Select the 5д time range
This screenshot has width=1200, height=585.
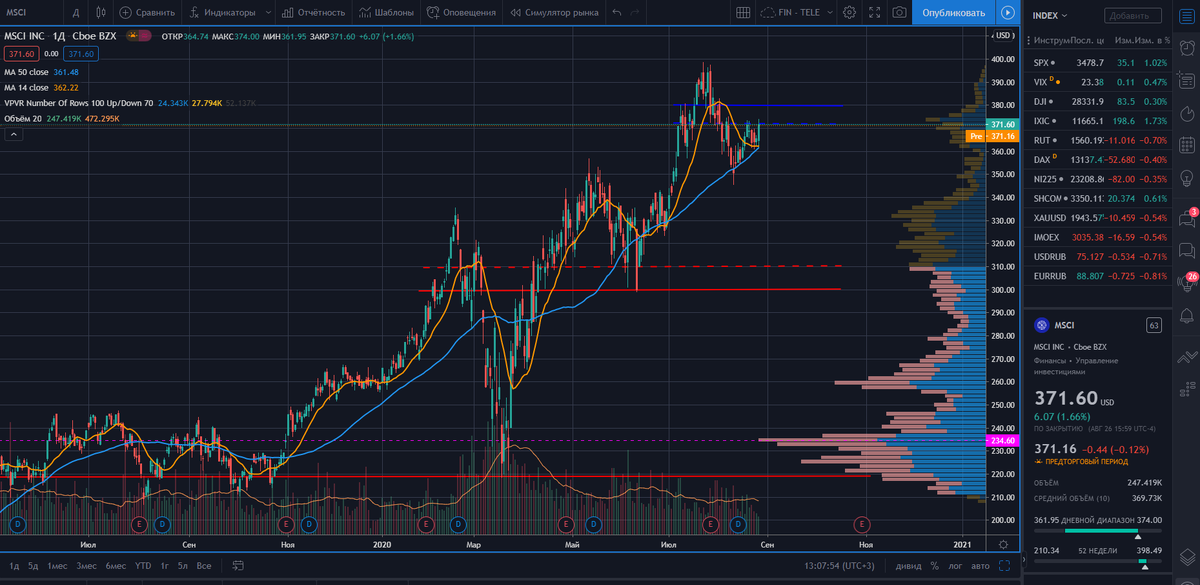[x=33, y=566]
